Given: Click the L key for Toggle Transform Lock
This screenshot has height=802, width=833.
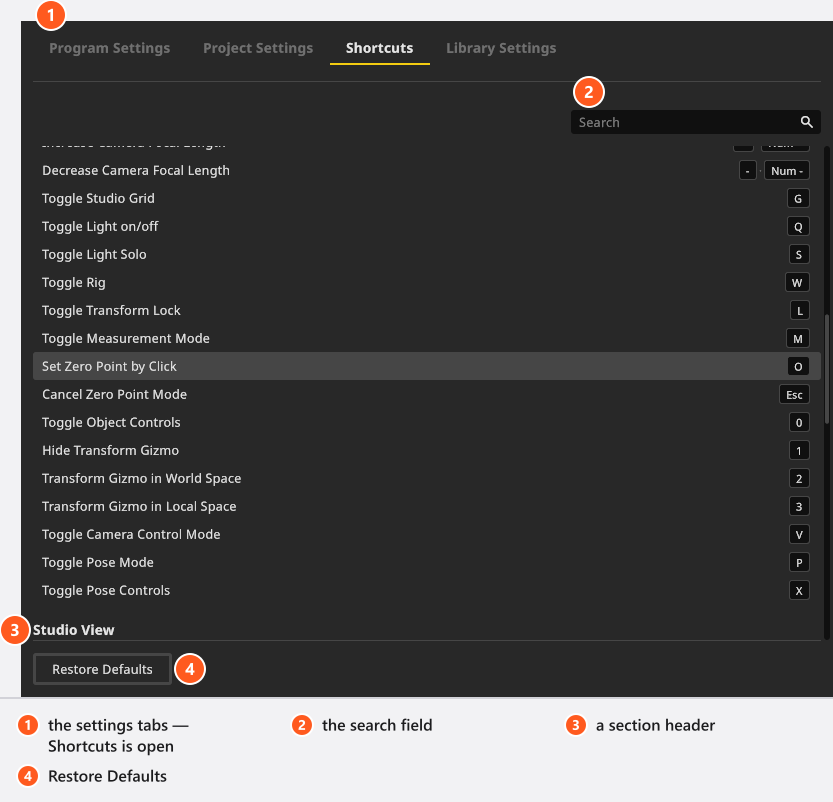Looking at the screenshot, I should pyautogui.click(x=800, y=311).
